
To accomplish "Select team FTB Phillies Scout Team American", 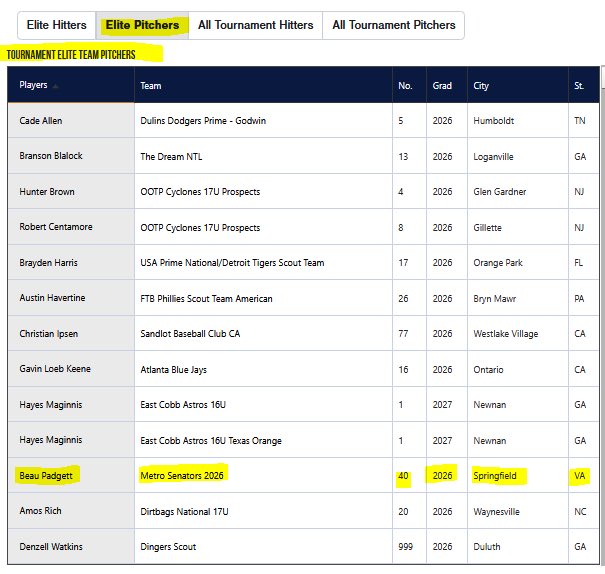I will [x=206, y=299].
